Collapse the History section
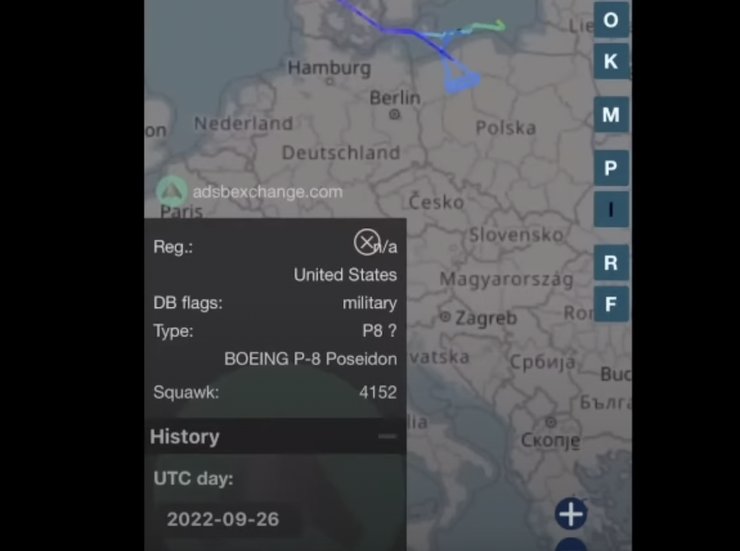Viewport: 740px width, 551px height. [x=387, y=436]
